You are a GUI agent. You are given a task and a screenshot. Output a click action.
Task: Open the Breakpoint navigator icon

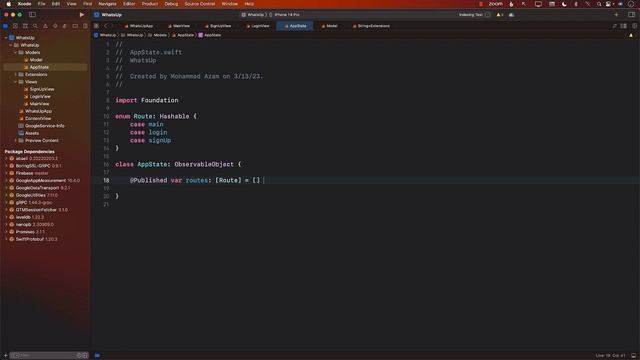pyautogui.click(x=75, y=26)
